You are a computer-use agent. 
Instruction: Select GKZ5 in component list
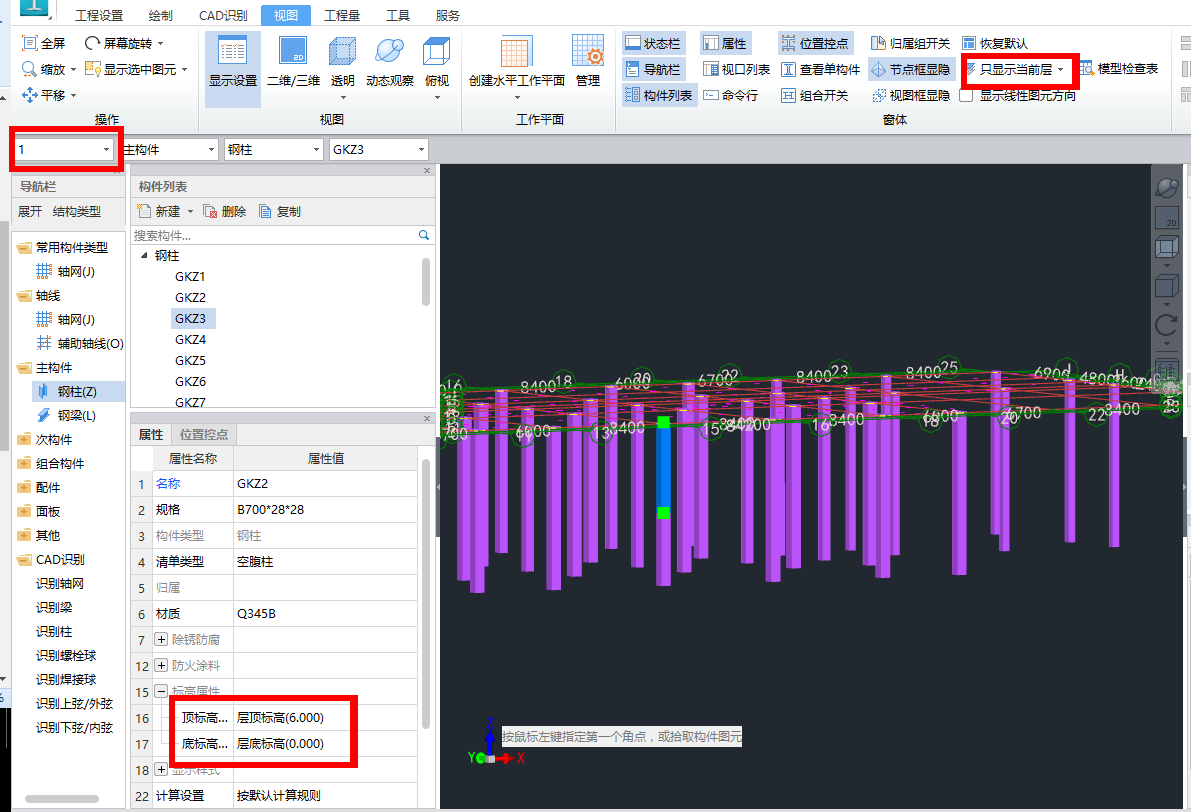190,360
